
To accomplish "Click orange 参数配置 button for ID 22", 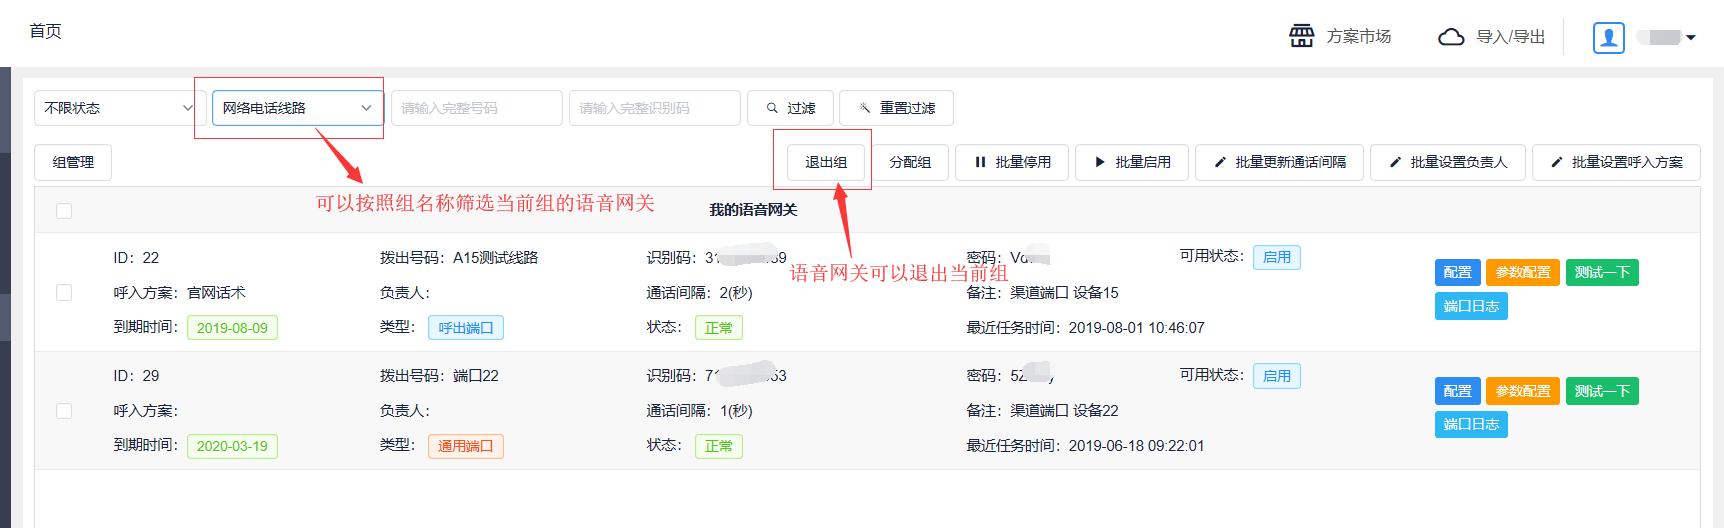I will (x=1522, y=272).
